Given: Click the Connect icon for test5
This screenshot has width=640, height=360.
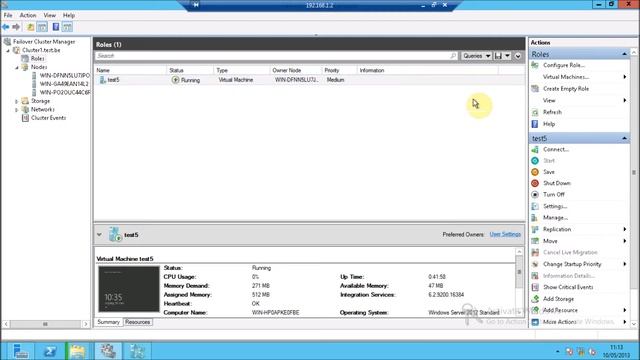Looking at the screenshot, I should [x=535, y=150].
